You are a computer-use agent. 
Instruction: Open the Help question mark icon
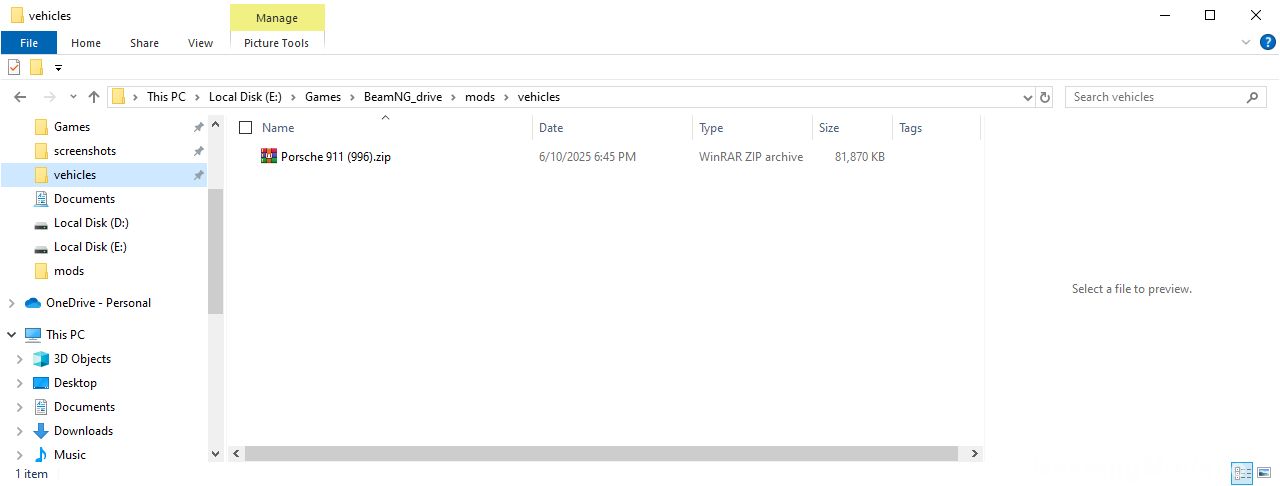point(1268,42)
